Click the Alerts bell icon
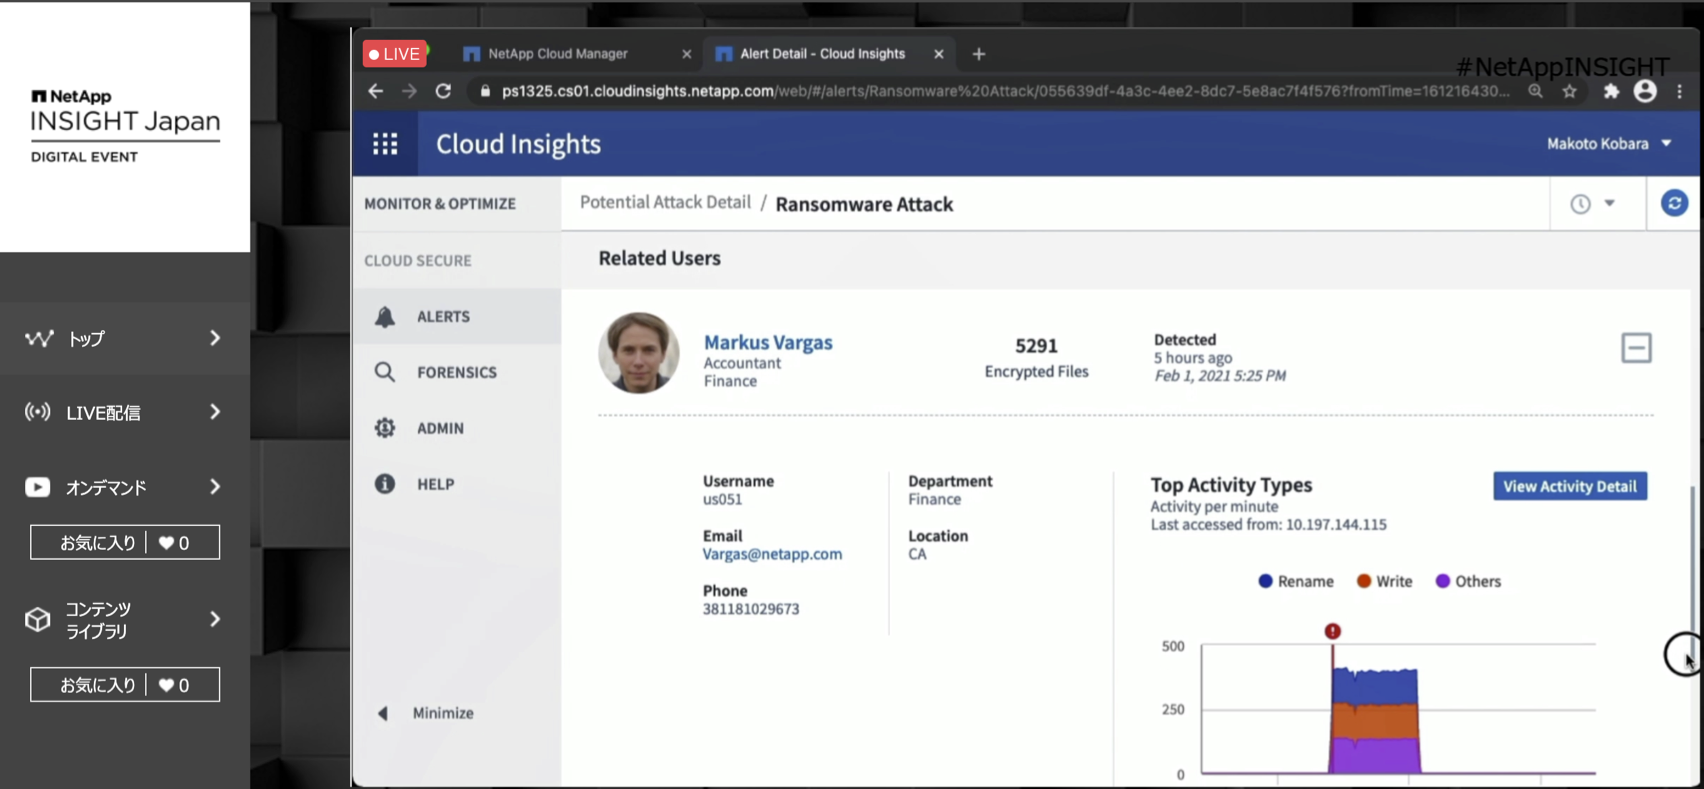The image size is (1704, 789). pos(385,317)
